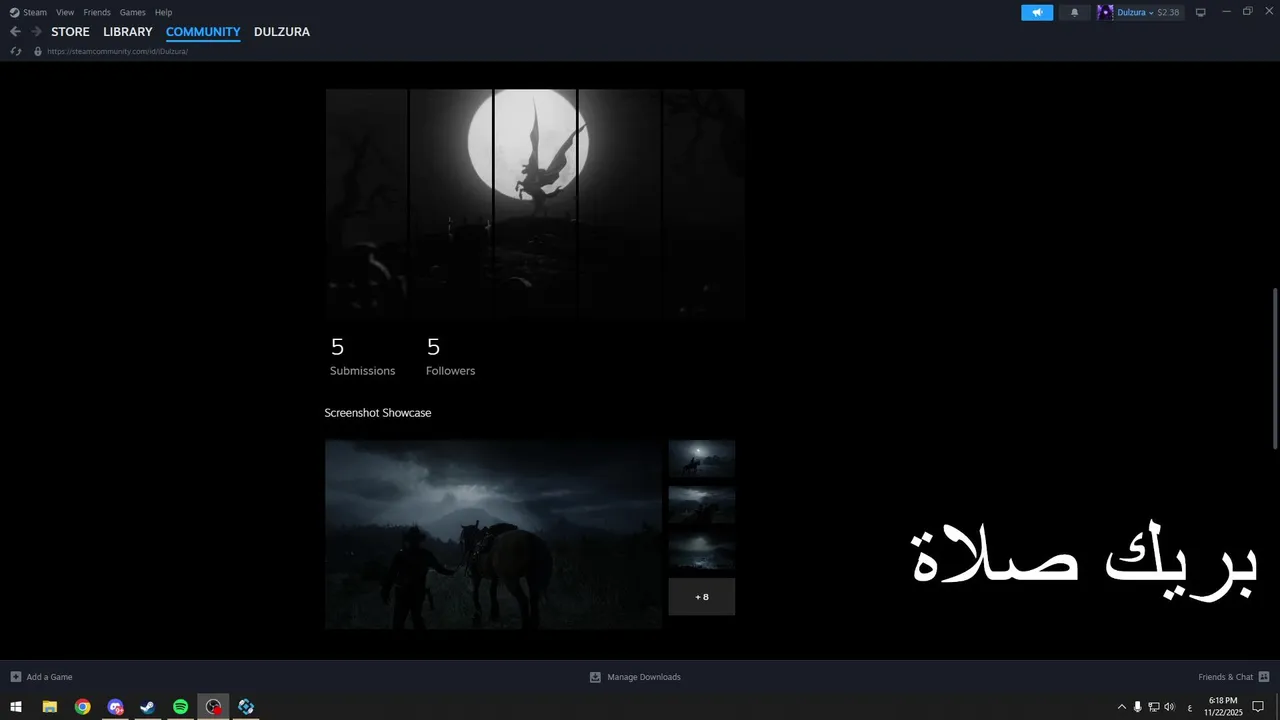
Task: Enter Big Picture mode with the monitor icon
Action: click(x=1201, y=12)
